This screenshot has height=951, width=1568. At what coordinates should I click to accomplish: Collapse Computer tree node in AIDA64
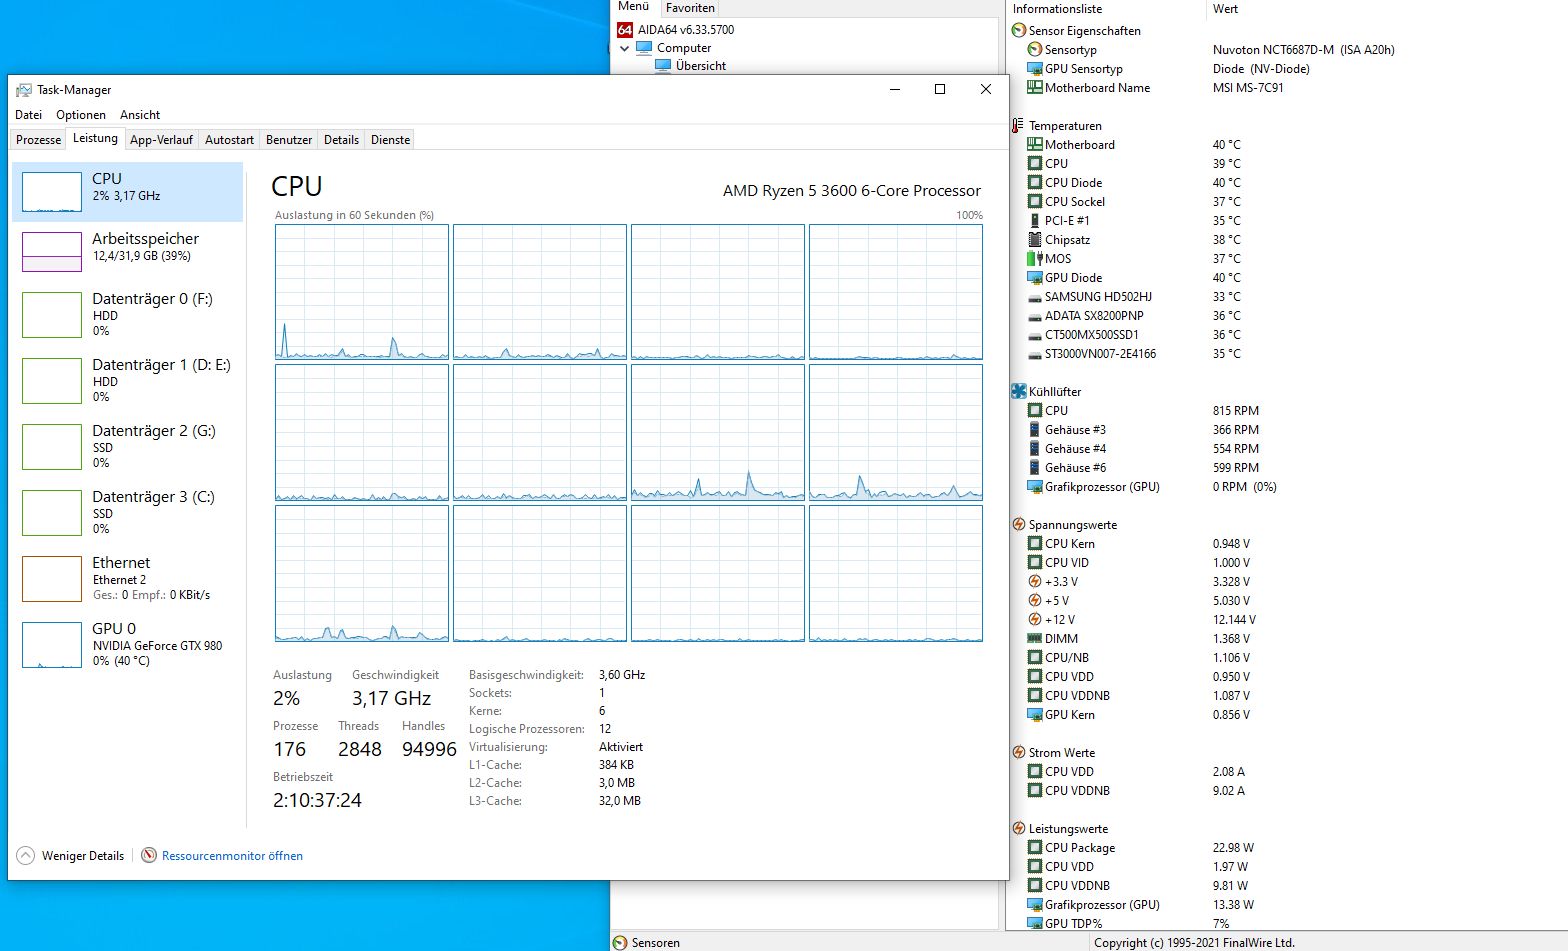pyautogui.click(x=625, y=48)
